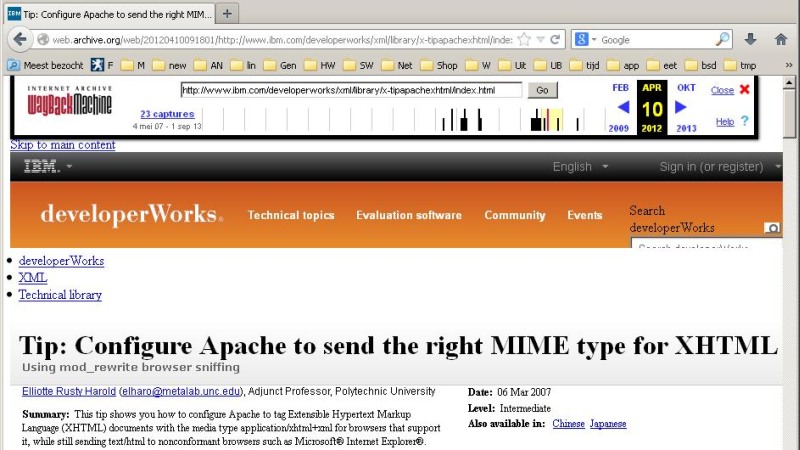800x450 pixels.
Task: Click the magnifier icon in the Google search box
Action: point(722,39)
